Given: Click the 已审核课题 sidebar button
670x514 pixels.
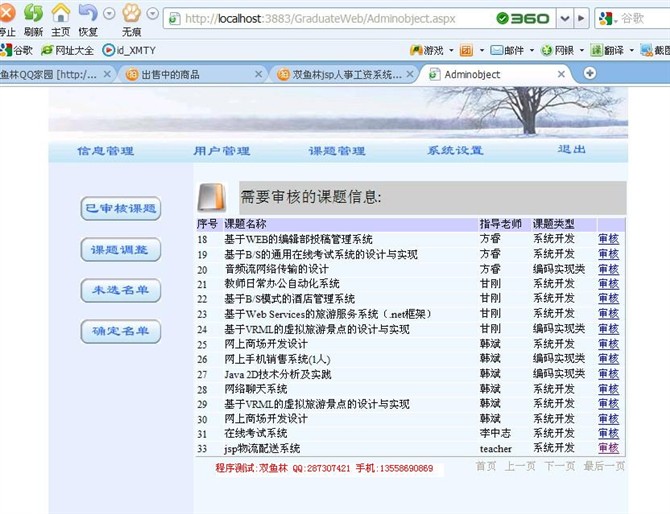Looking at the screenshot, I should [x=121, y=208].
